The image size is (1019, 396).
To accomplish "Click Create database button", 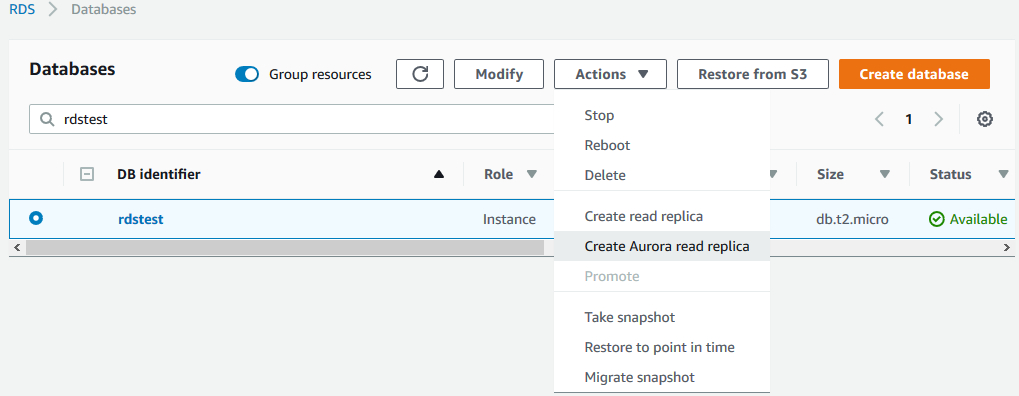I will coord(914,74).
